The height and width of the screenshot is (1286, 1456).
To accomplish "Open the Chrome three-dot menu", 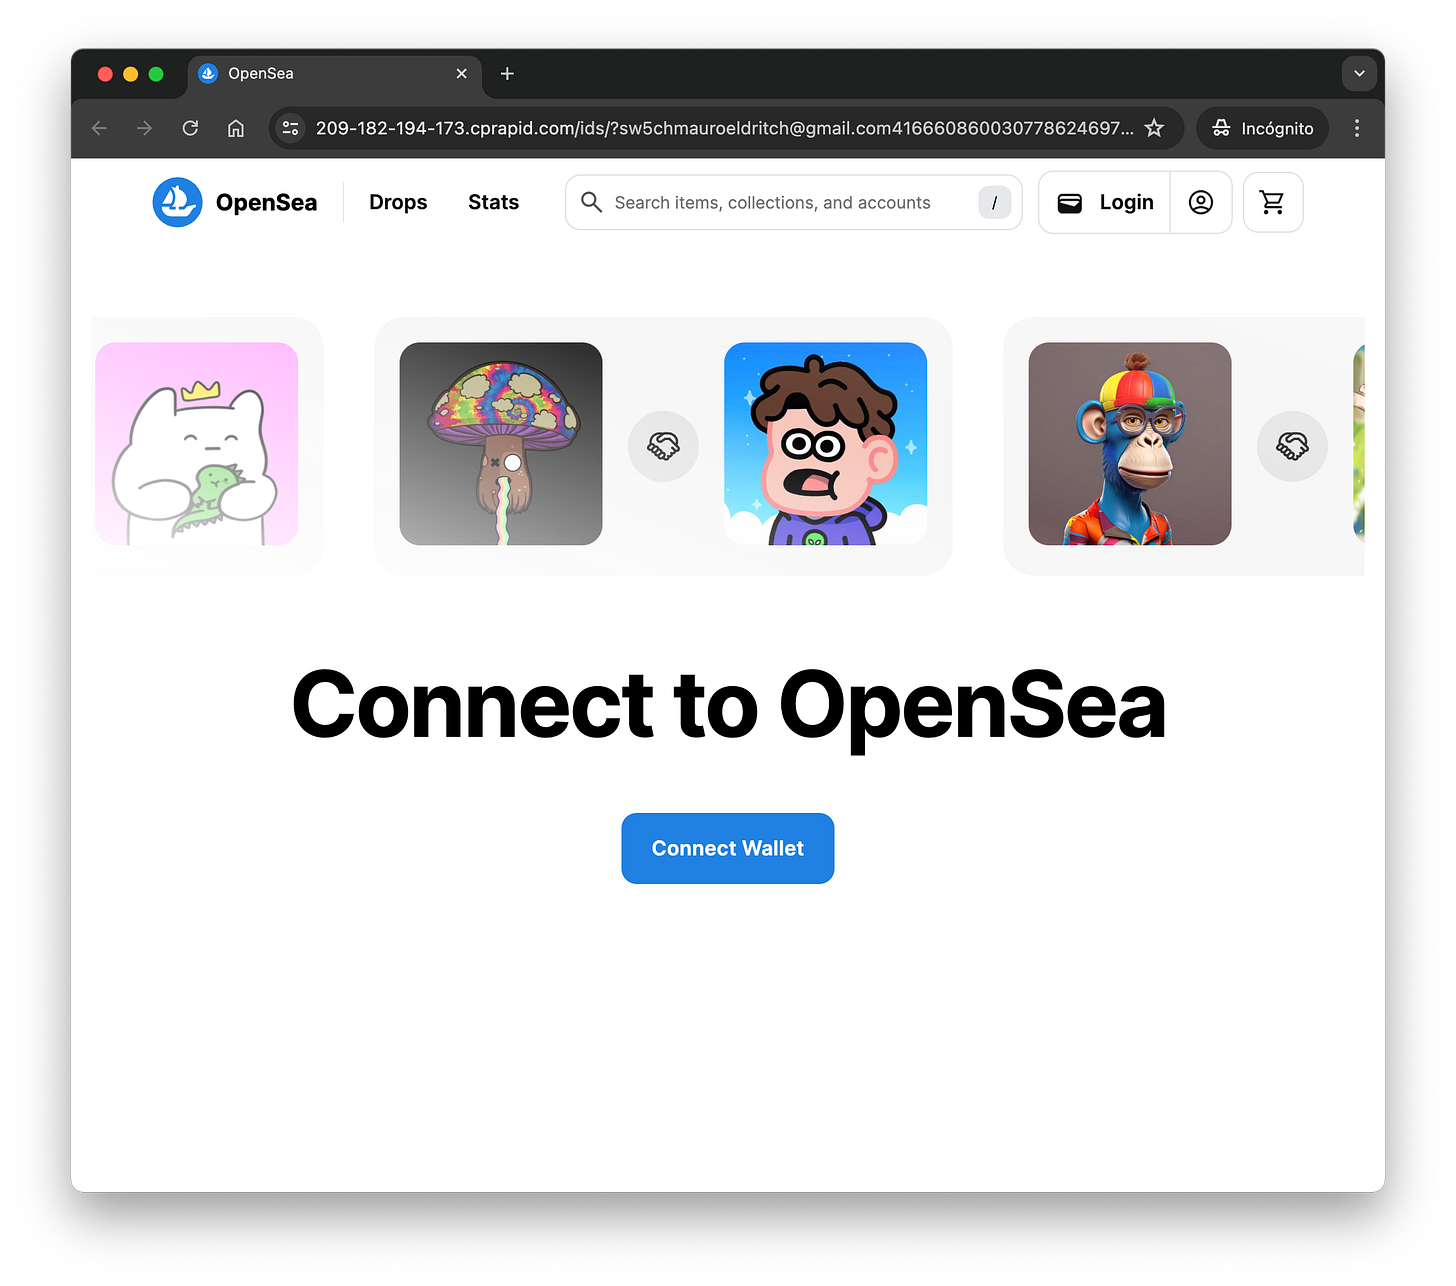I will click(x=1357, y=128).
